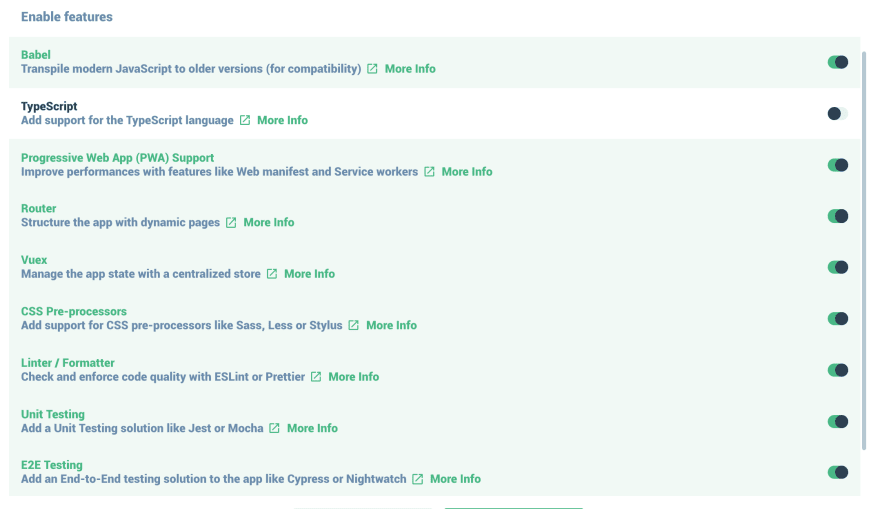Click 'Check and enforce code quality with ESLint' text

point(163,377)
